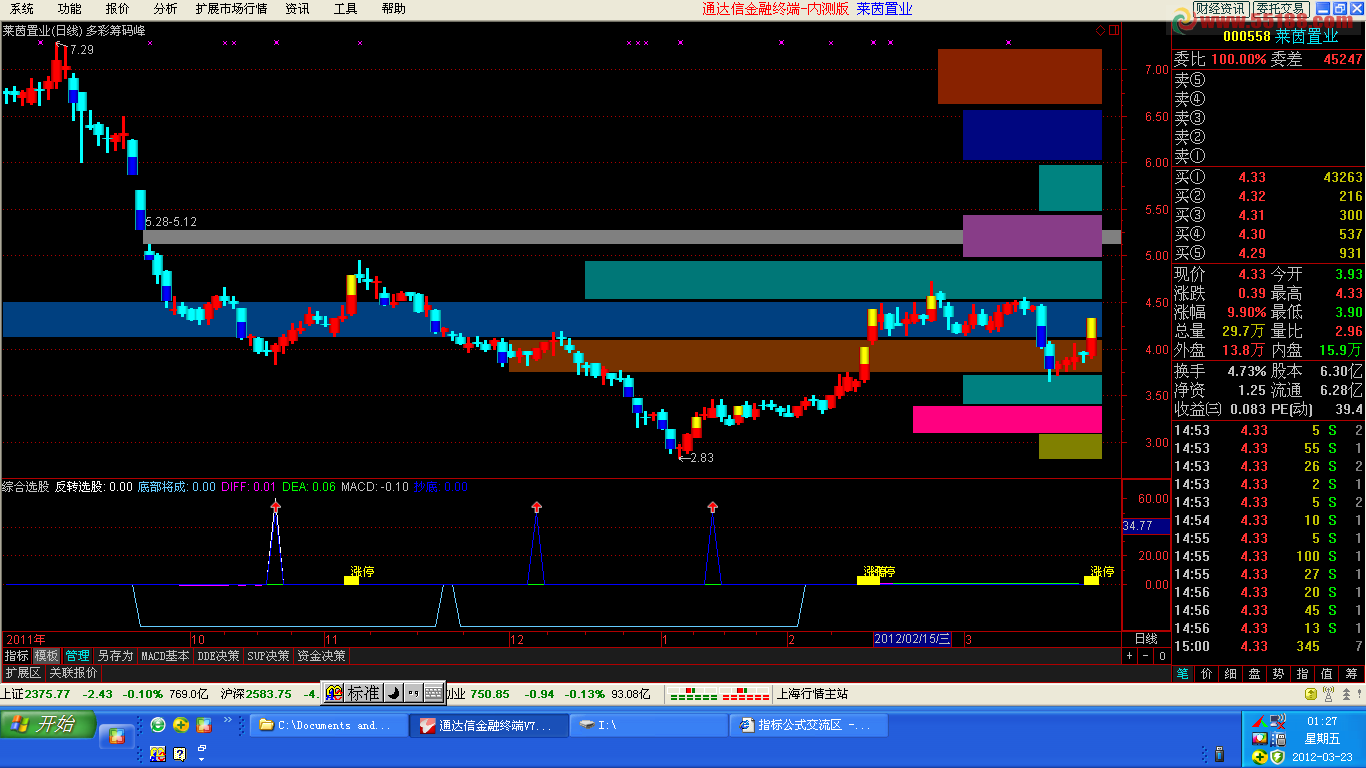Click the 日线 period selector
1366x768 pixels.
[x=1145, y=639]
